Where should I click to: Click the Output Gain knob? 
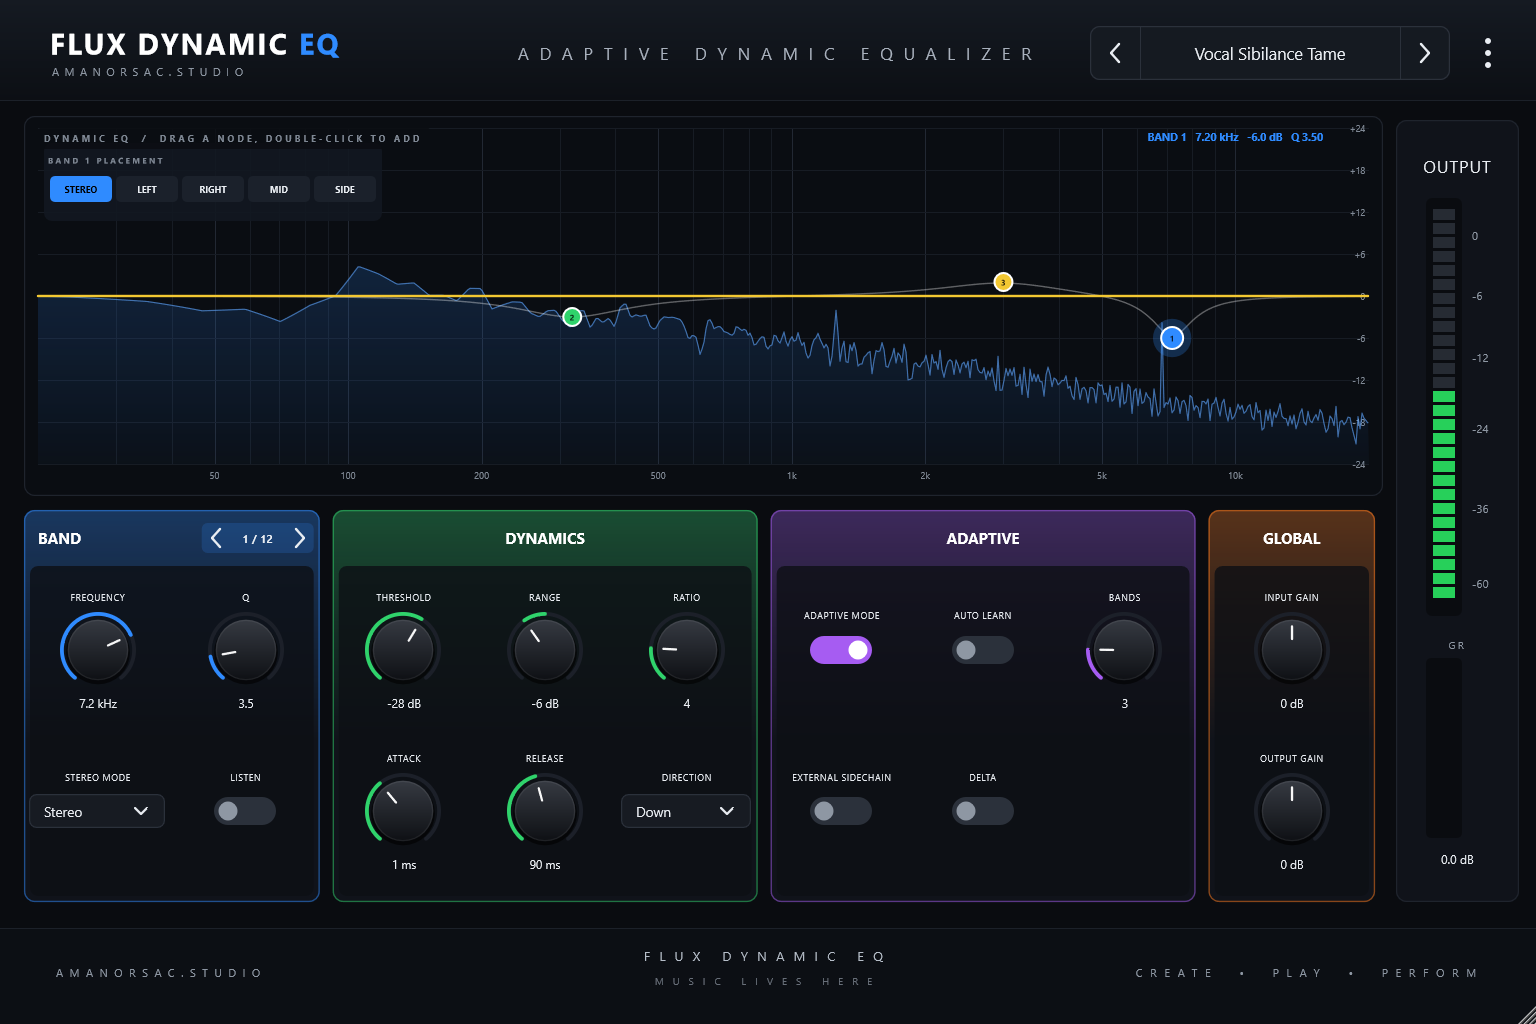(1292, 810)
